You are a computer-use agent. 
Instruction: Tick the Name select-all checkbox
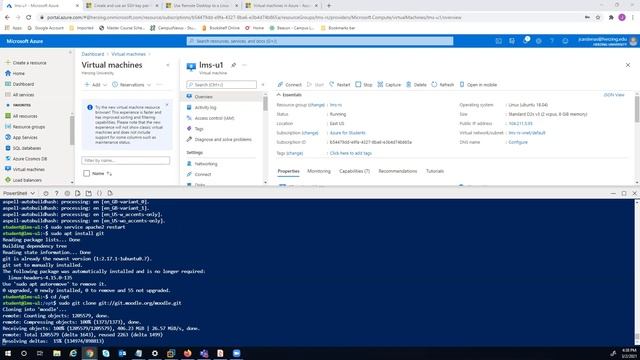(87, 173)
